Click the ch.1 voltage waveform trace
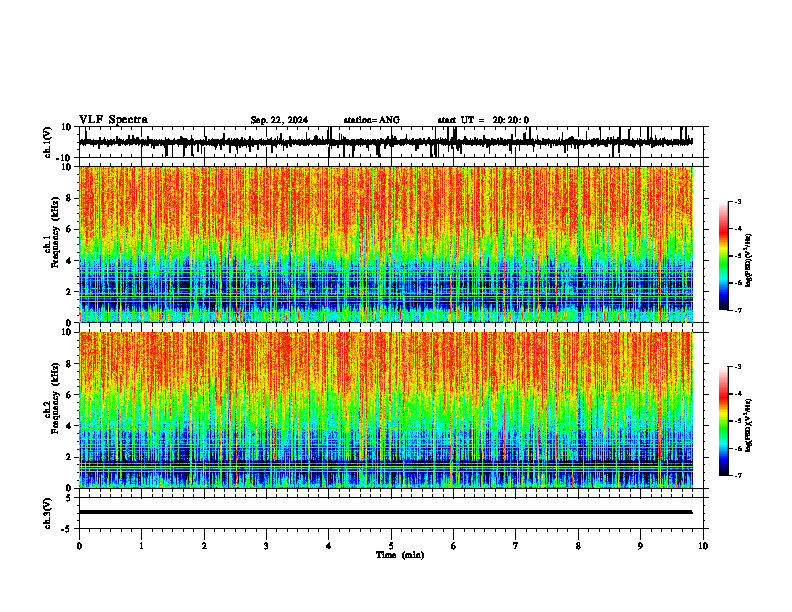Image resolution: width=792 pixels, height=612 pixels. click(x=385, y=142)
